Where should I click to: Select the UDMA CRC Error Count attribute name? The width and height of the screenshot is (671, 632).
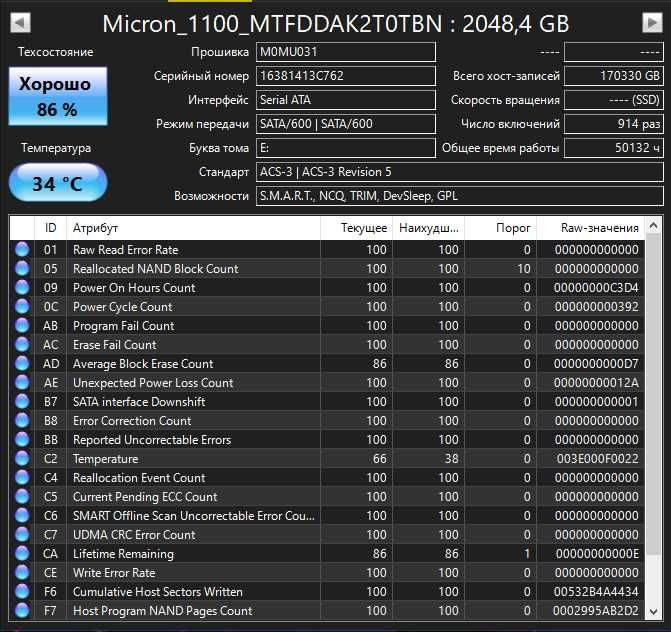point(134,534)
